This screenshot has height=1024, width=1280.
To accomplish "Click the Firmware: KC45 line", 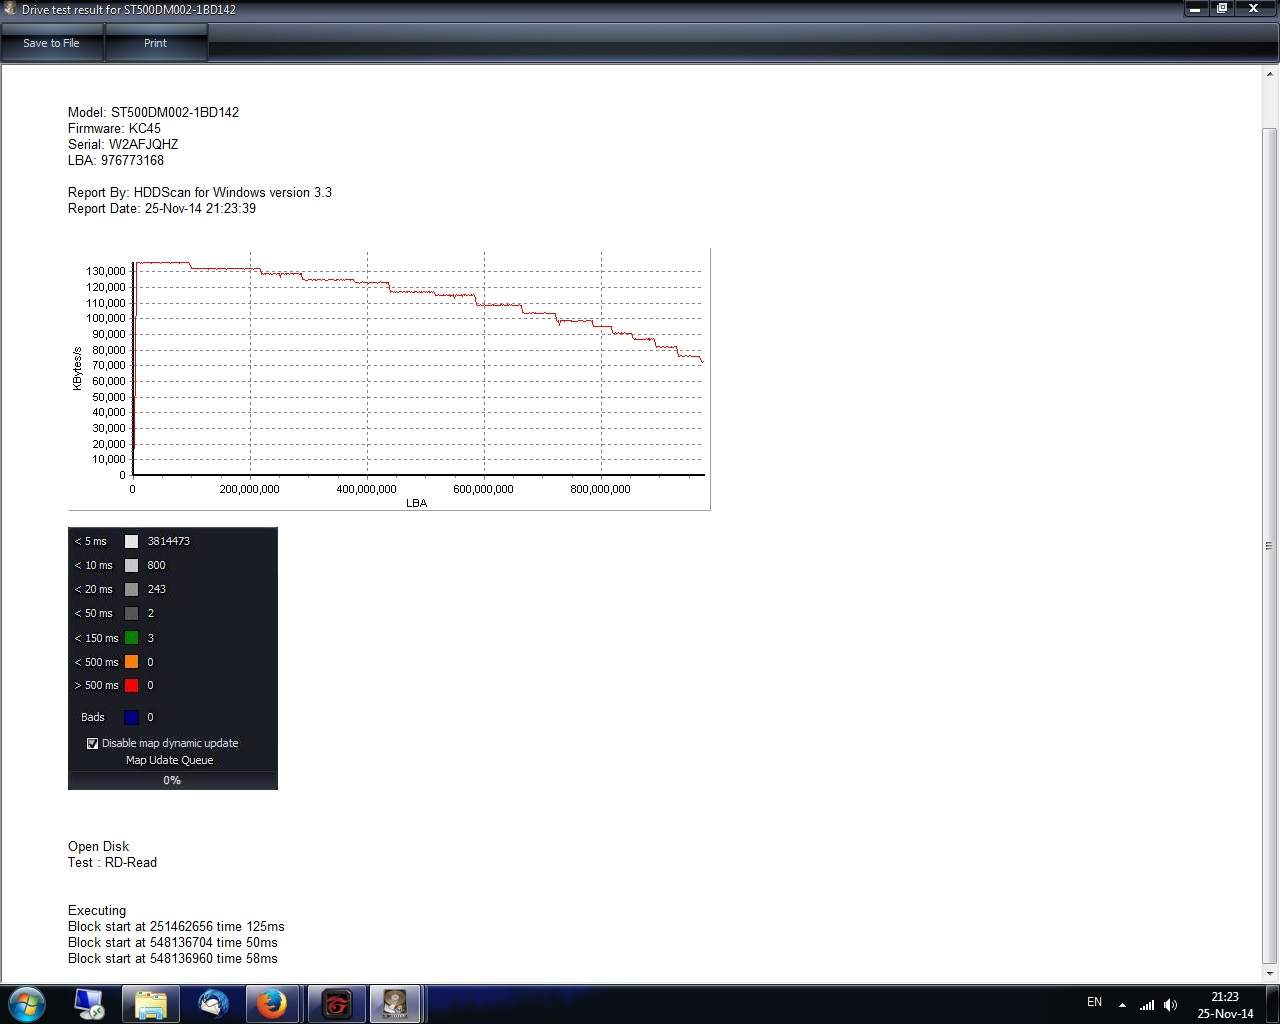I will (x=114, y=128).
